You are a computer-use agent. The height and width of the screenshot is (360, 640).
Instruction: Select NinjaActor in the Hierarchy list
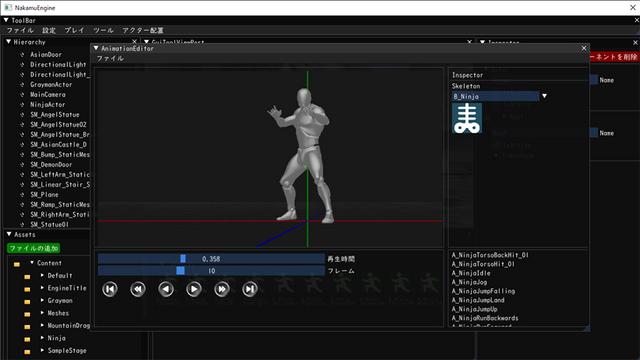(x=47, y=104)
